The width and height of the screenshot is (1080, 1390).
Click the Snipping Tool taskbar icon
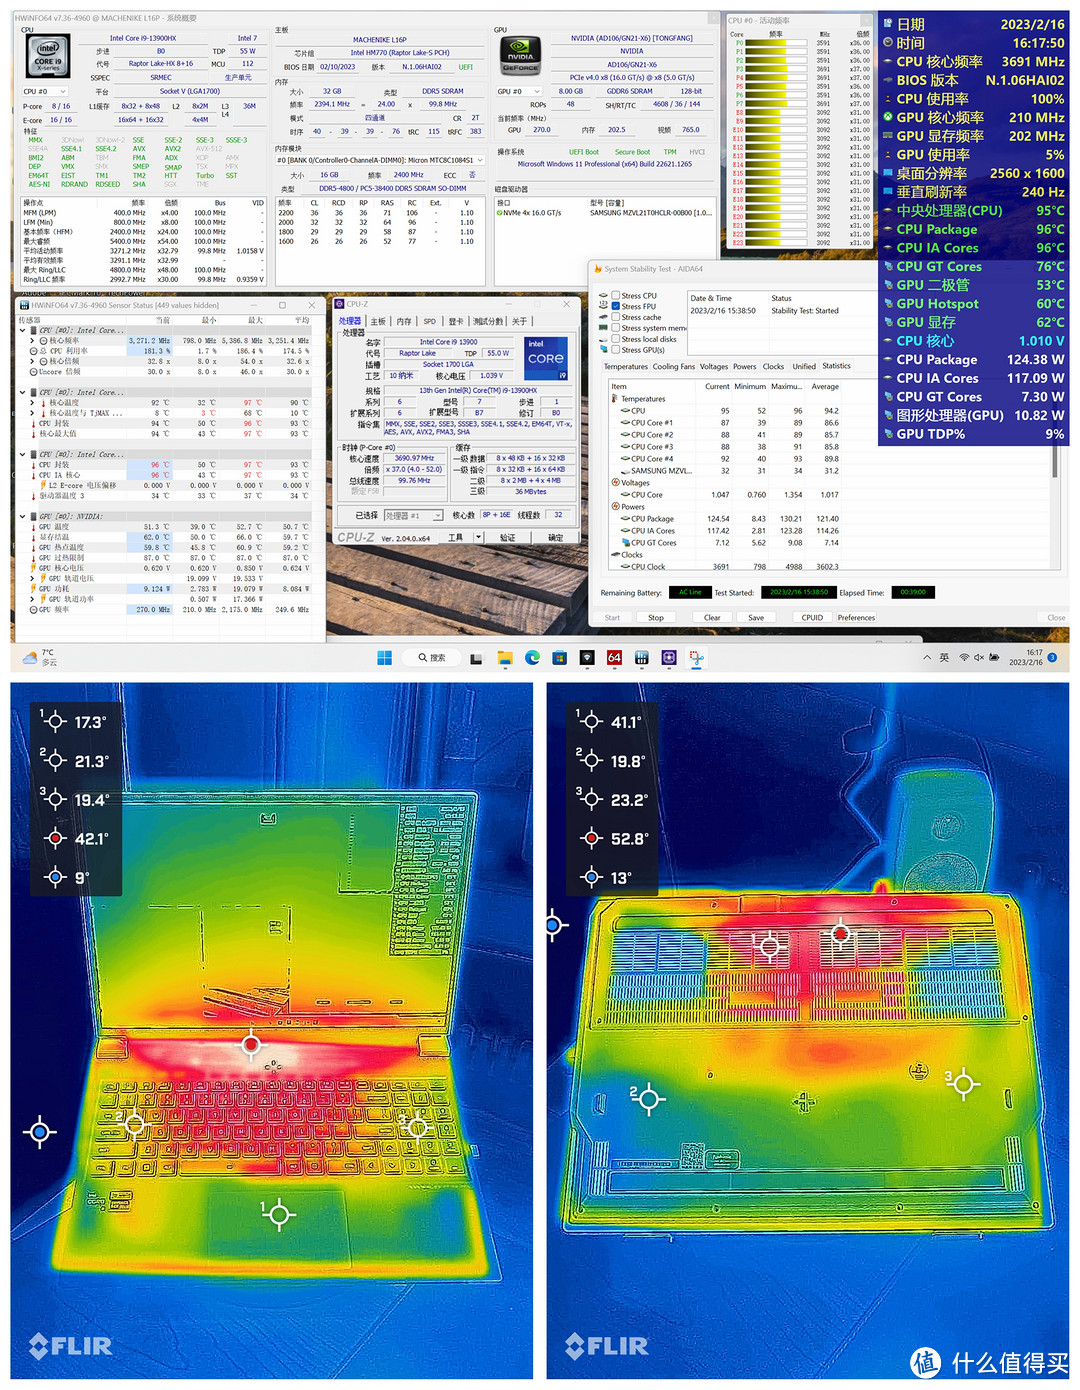[x=696, y=657]
